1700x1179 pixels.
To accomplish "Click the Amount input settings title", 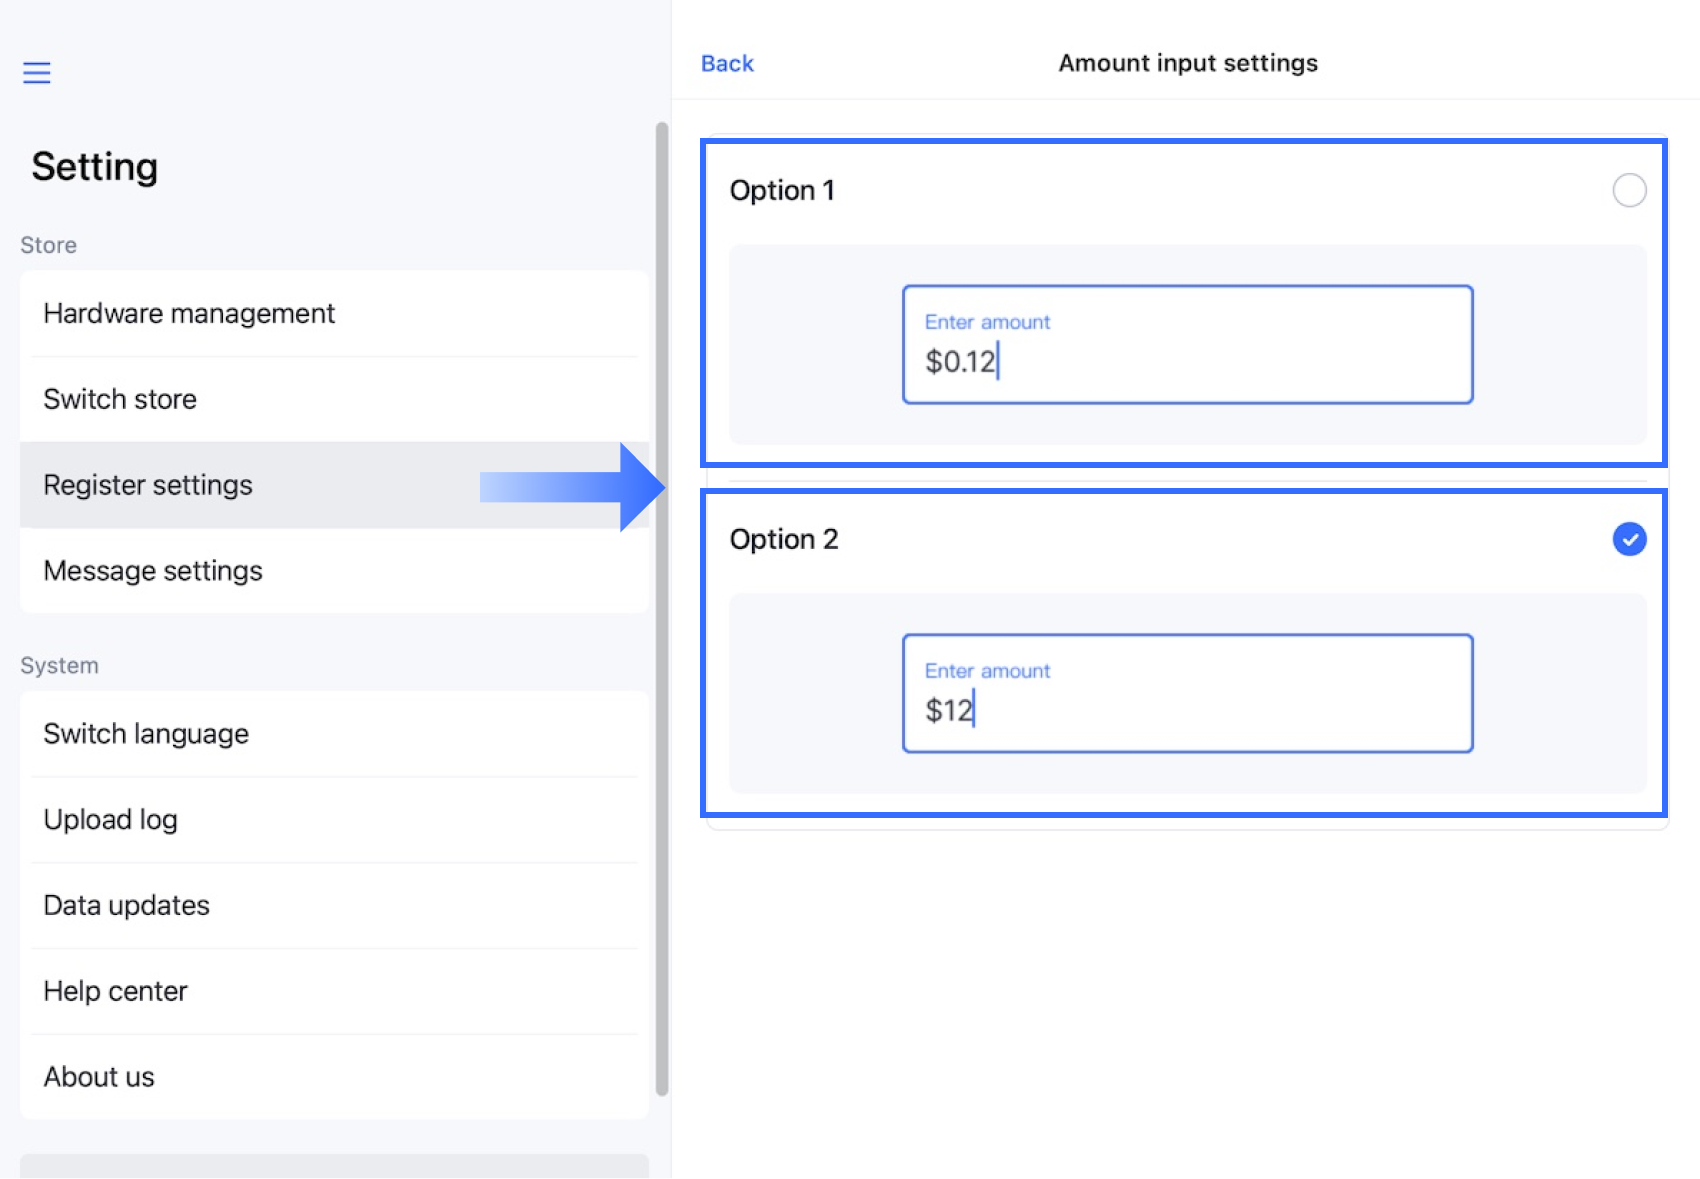I will pyautogui.click(x=1188, y=63).
